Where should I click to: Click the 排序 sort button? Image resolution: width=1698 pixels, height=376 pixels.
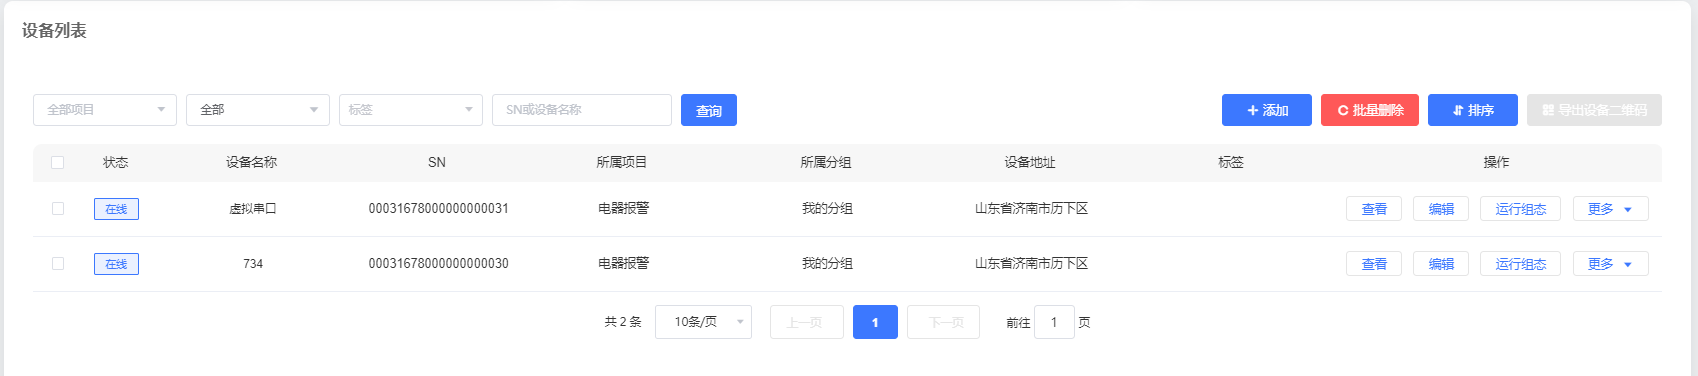coord(1473,110)
